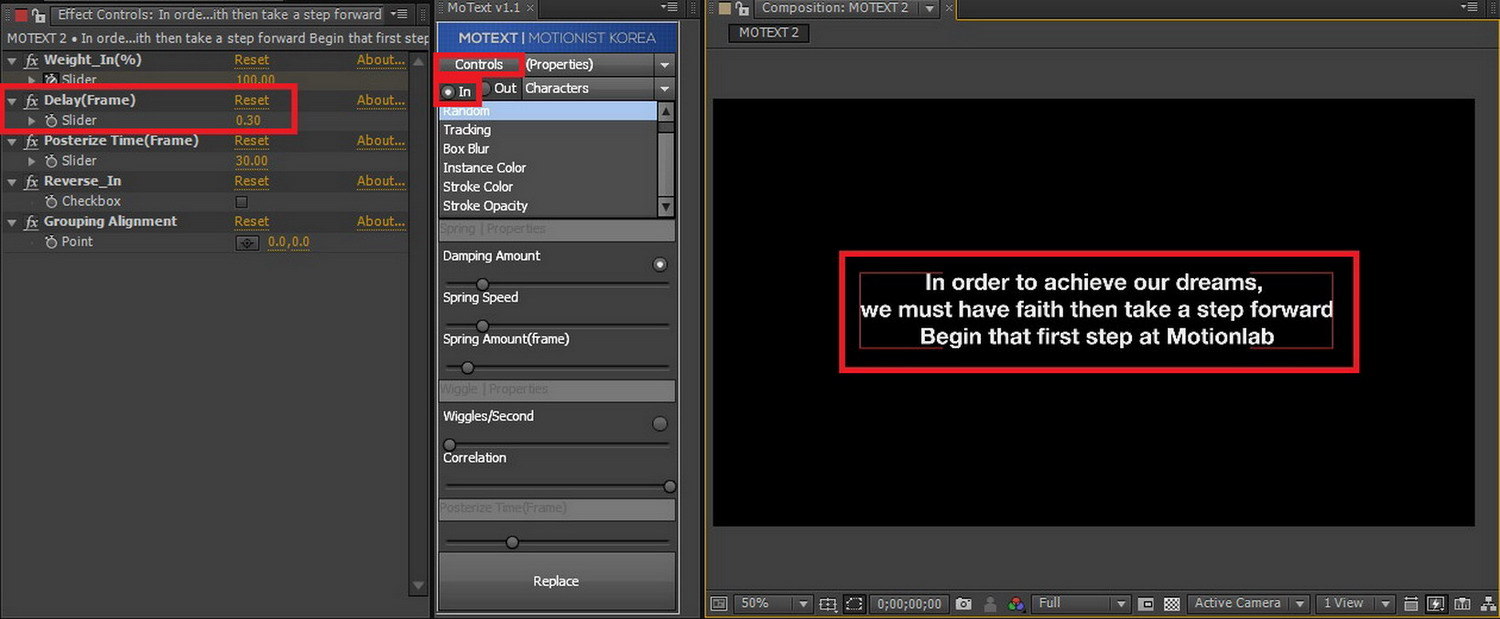The width and height of the screenshot is (1500, 619).
Task: Open the Effect Controls panel menu icon
Action: pyautogui.click(x=401, y=14)
